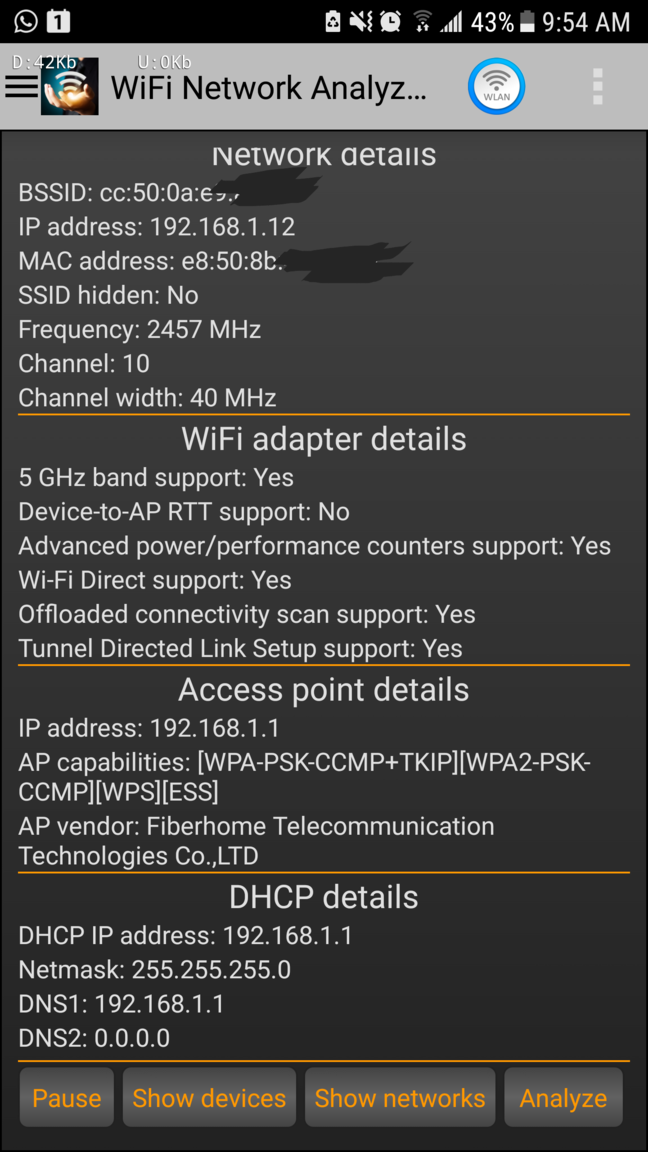
Task: Select the WiFi adapter details heading
Action: [x=324, y=439]
